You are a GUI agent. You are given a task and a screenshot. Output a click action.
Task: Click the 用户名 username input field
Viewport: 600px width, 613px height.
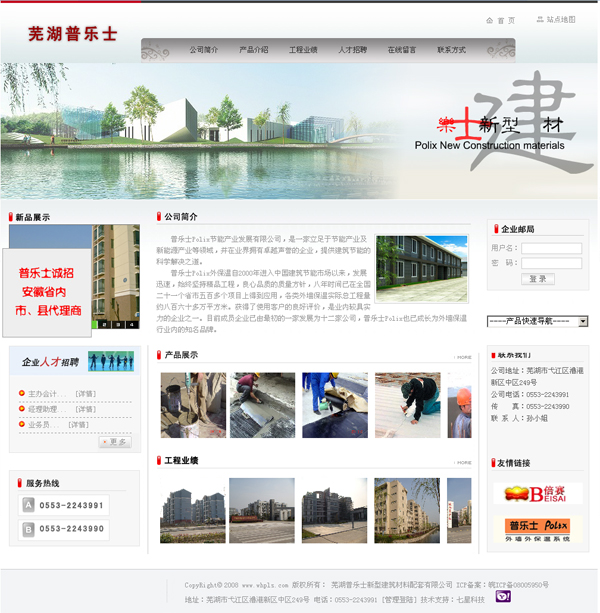(x=550, y=248)
